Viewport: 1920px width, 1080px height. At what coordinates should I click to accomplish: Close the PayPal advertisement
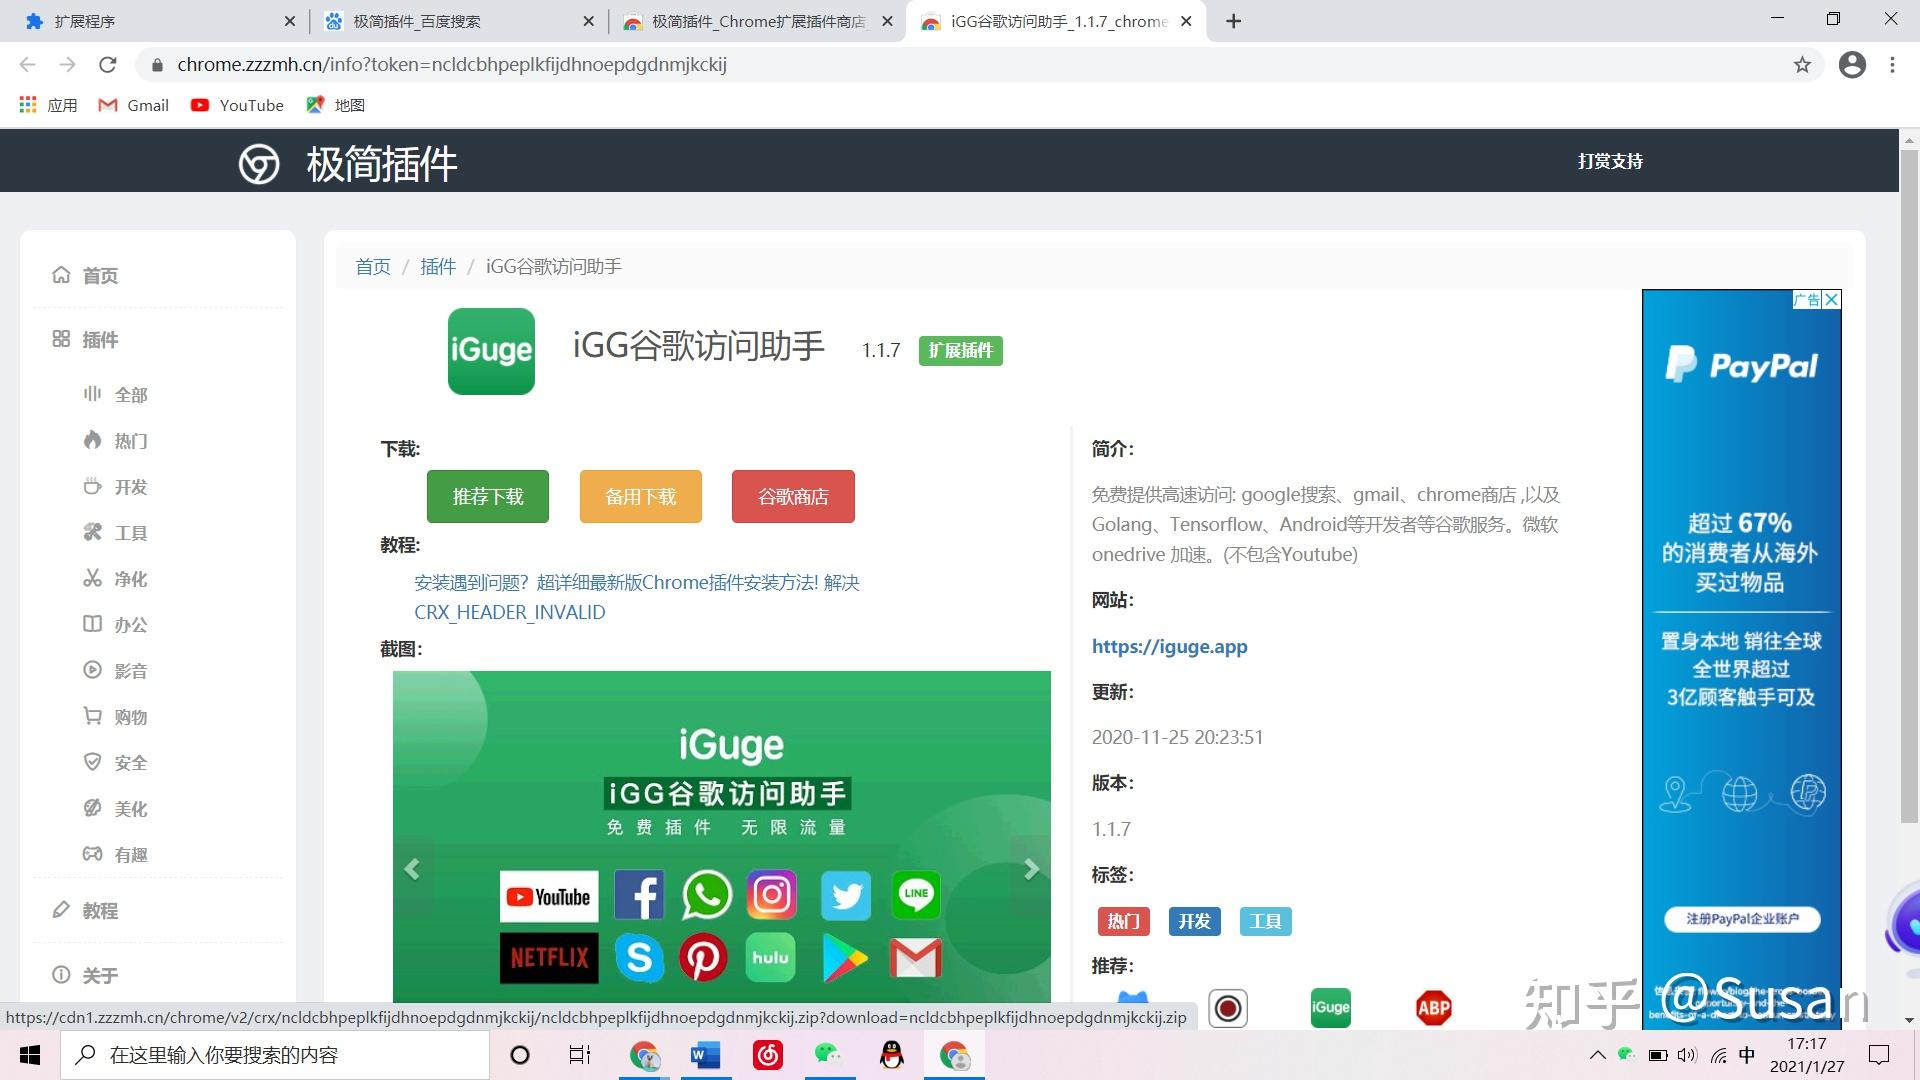pos(1832,300)
